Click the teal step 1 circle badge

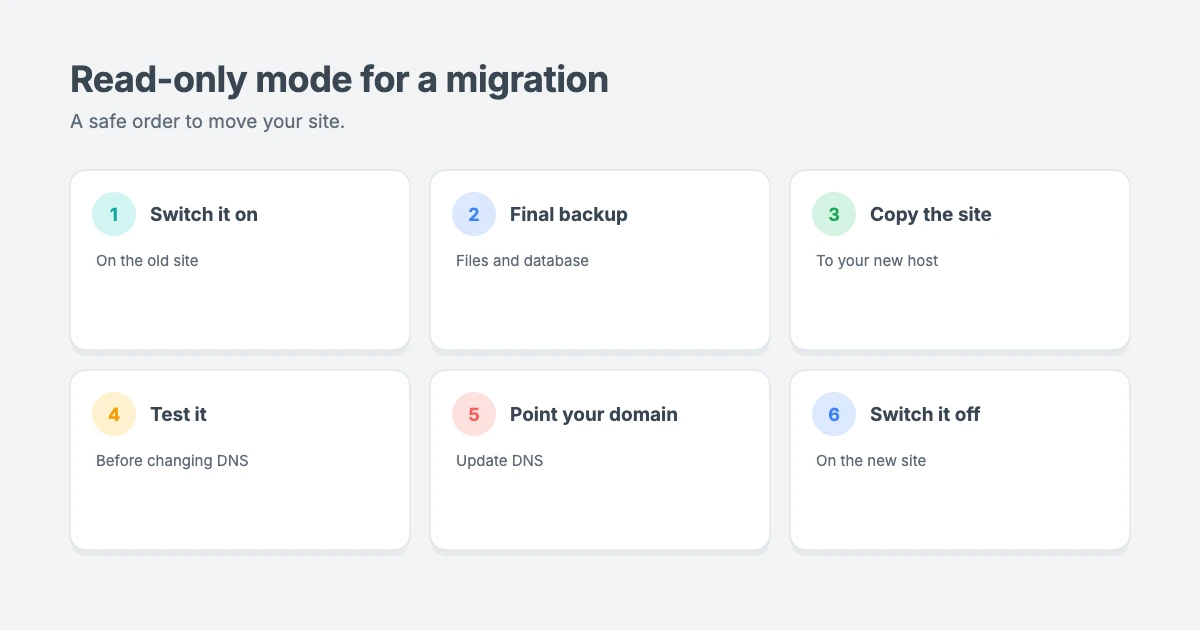coord(114,214)
